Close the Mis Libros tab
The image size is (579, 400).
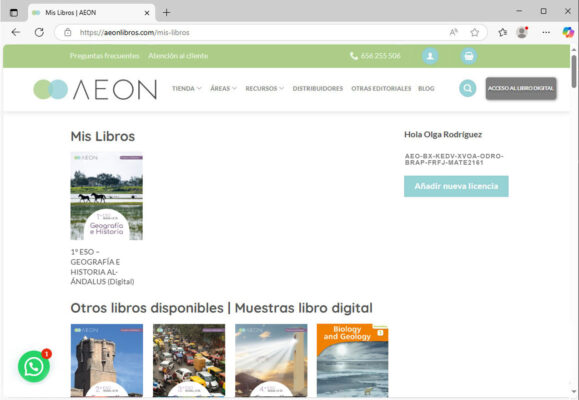pyautogui.click(x=147, y=13)
